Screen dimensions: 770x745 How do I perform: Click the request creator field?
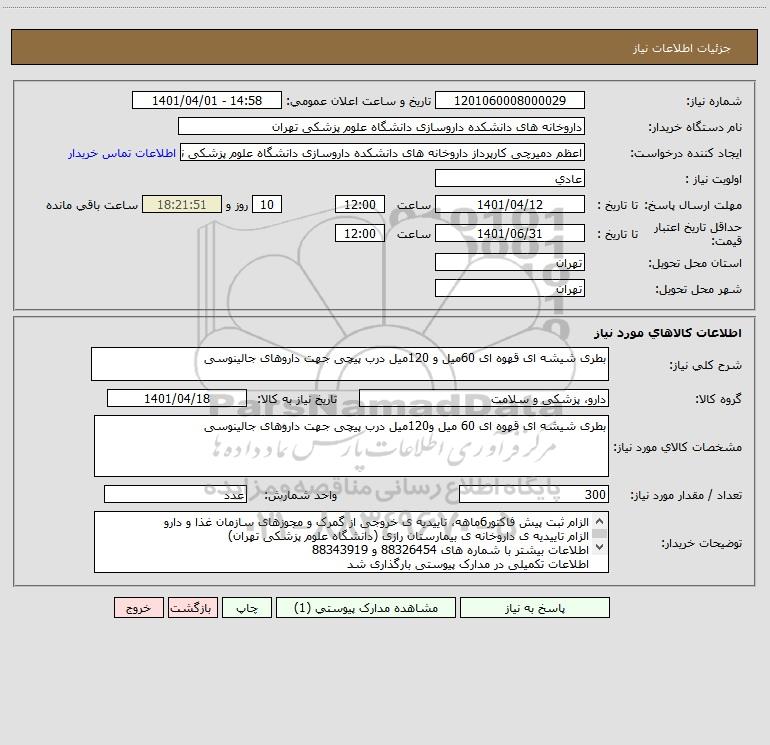[383, 153]
